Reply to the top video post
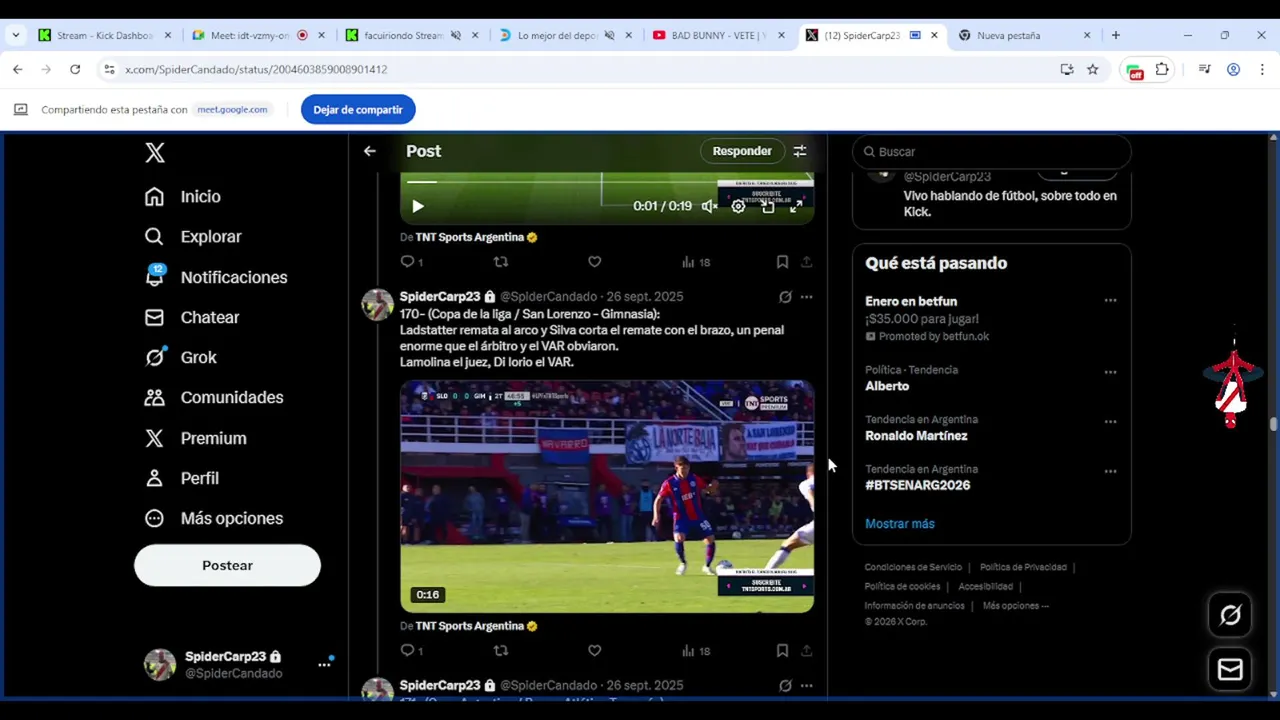1280x720 pixels. [x=408, y=262]
